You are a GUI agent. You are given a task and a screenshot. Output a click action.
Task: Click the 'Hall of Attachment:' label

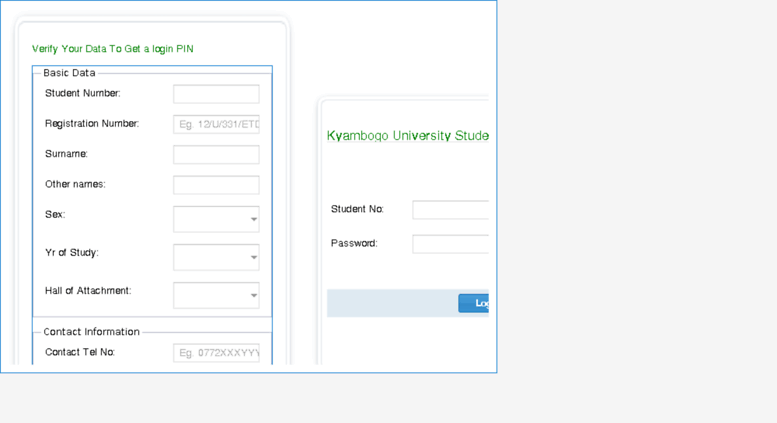pyautogui.click(x=88, y=291)
